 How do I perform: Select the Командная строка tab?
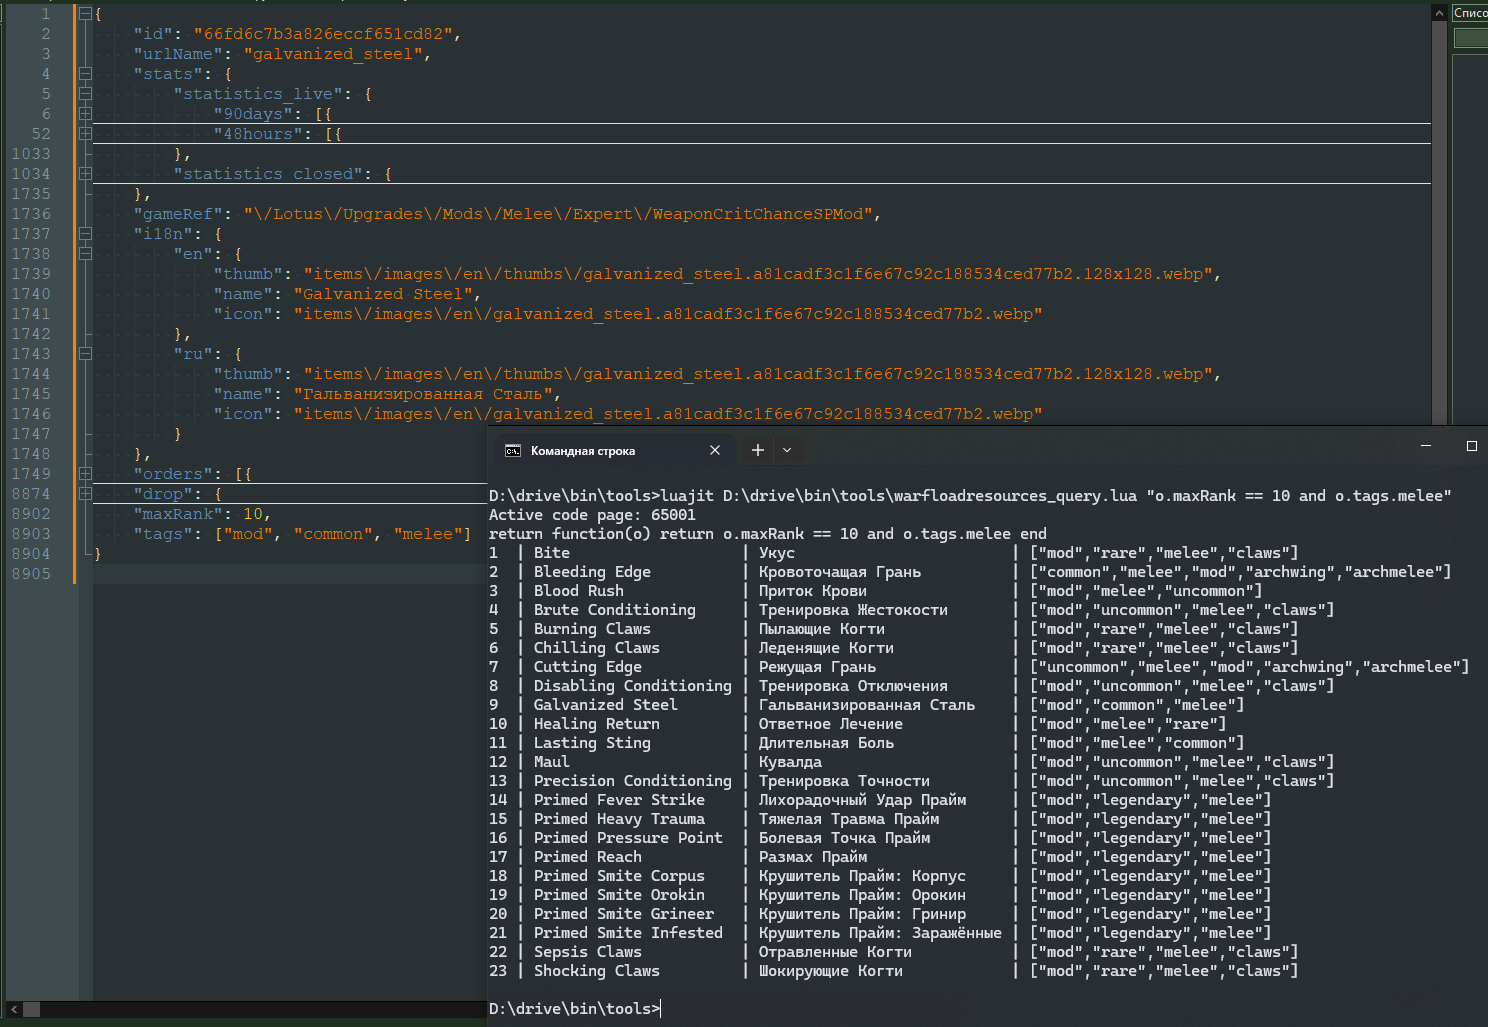[x=583, y=451]
